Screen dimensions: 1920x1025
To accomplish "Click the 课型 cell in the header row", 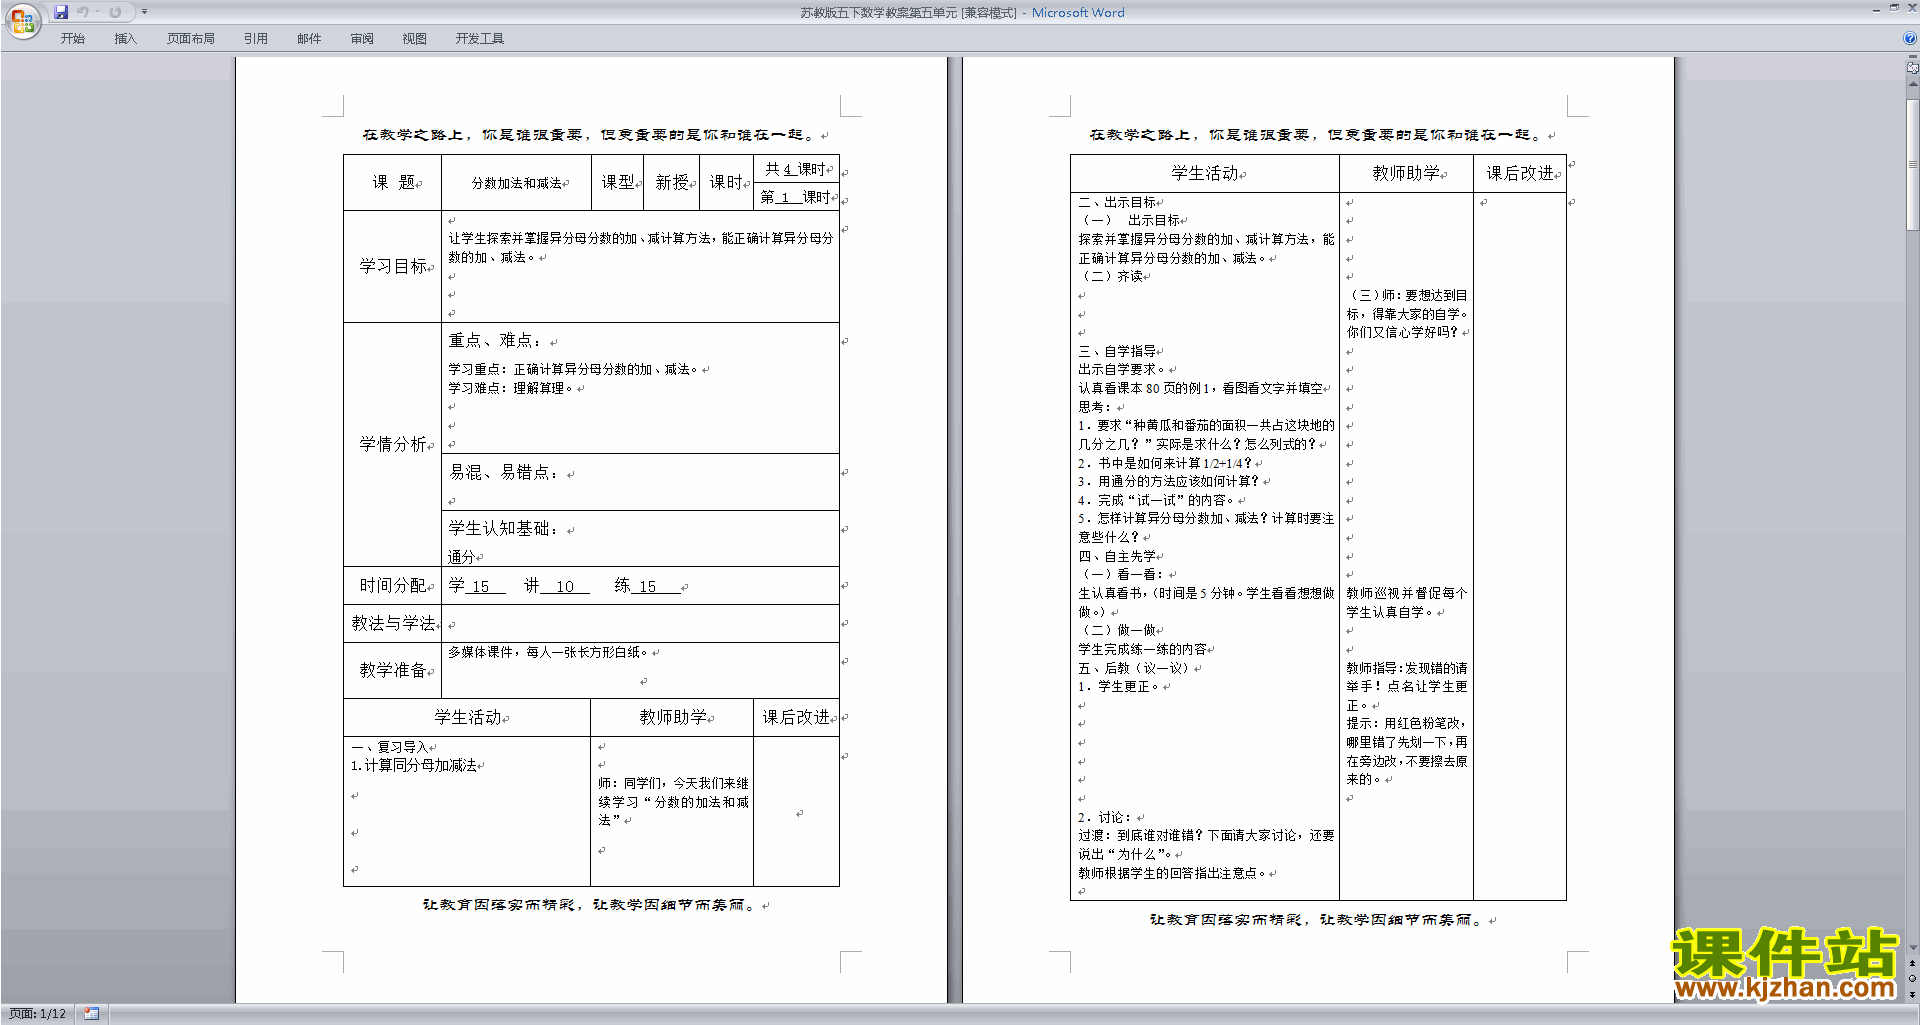I will click(618, 182).
